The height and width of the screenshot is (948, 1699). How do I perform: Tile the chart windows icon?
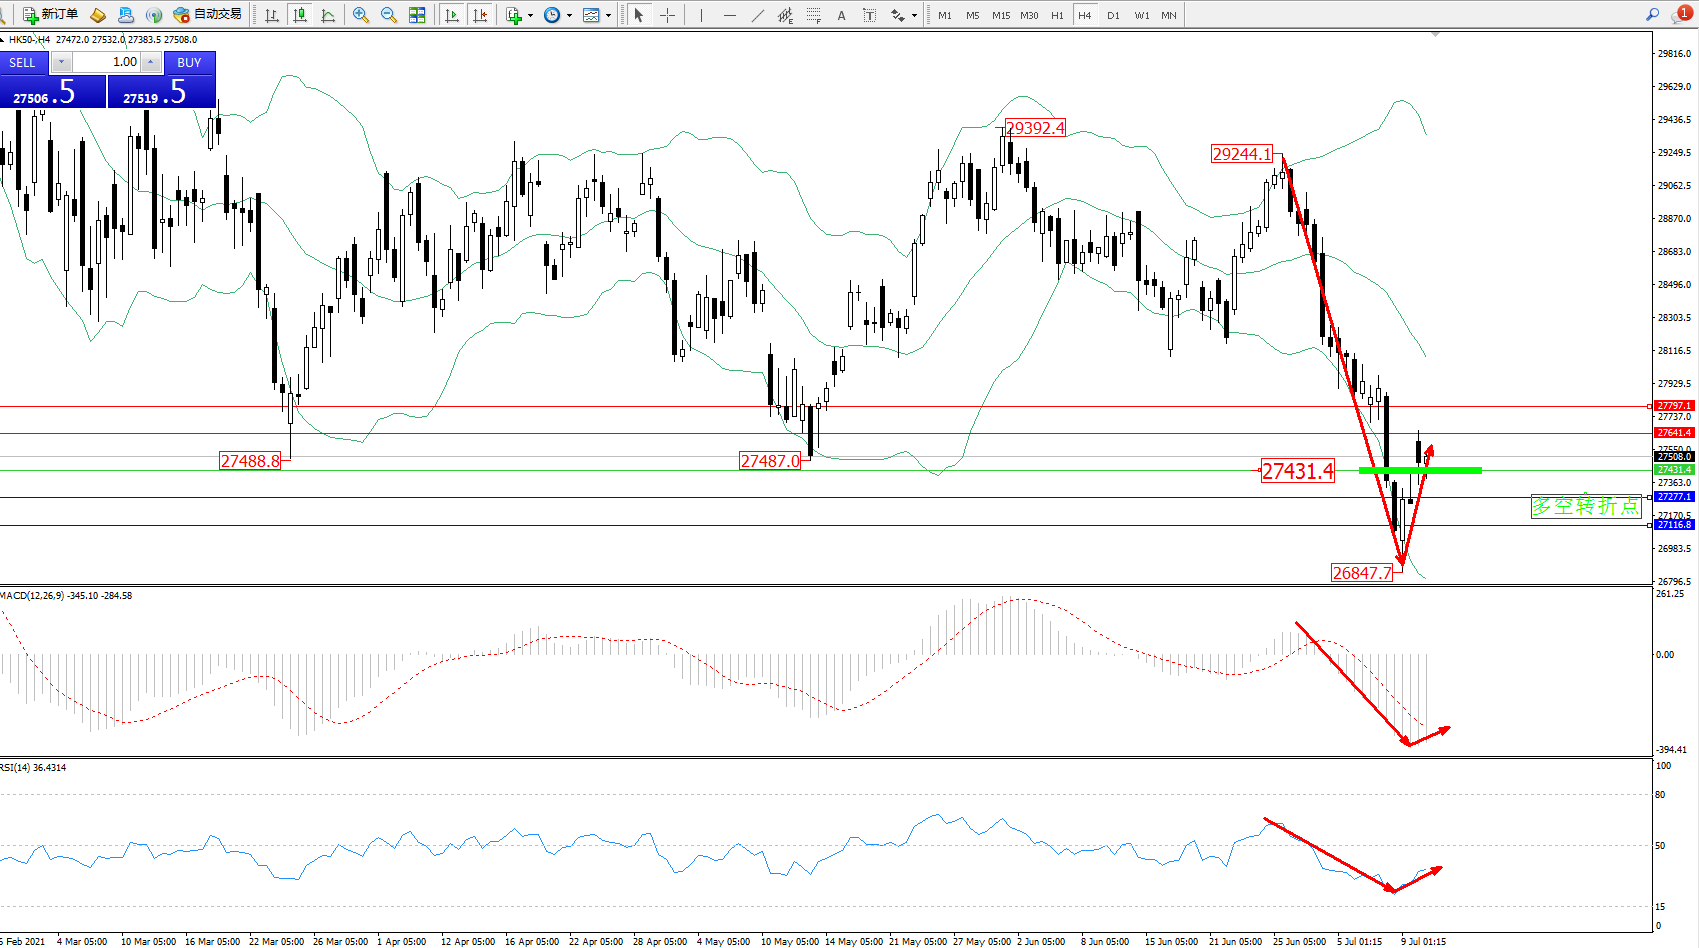(417, 15)
